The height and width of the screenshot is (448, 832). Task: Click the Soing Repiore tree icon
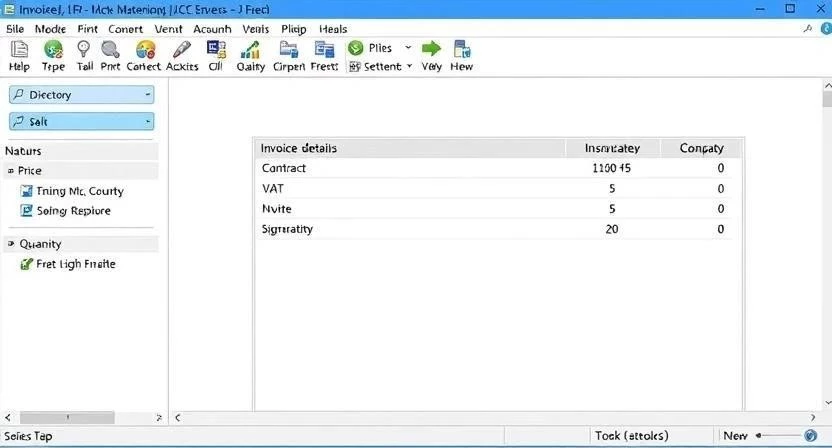26,211
